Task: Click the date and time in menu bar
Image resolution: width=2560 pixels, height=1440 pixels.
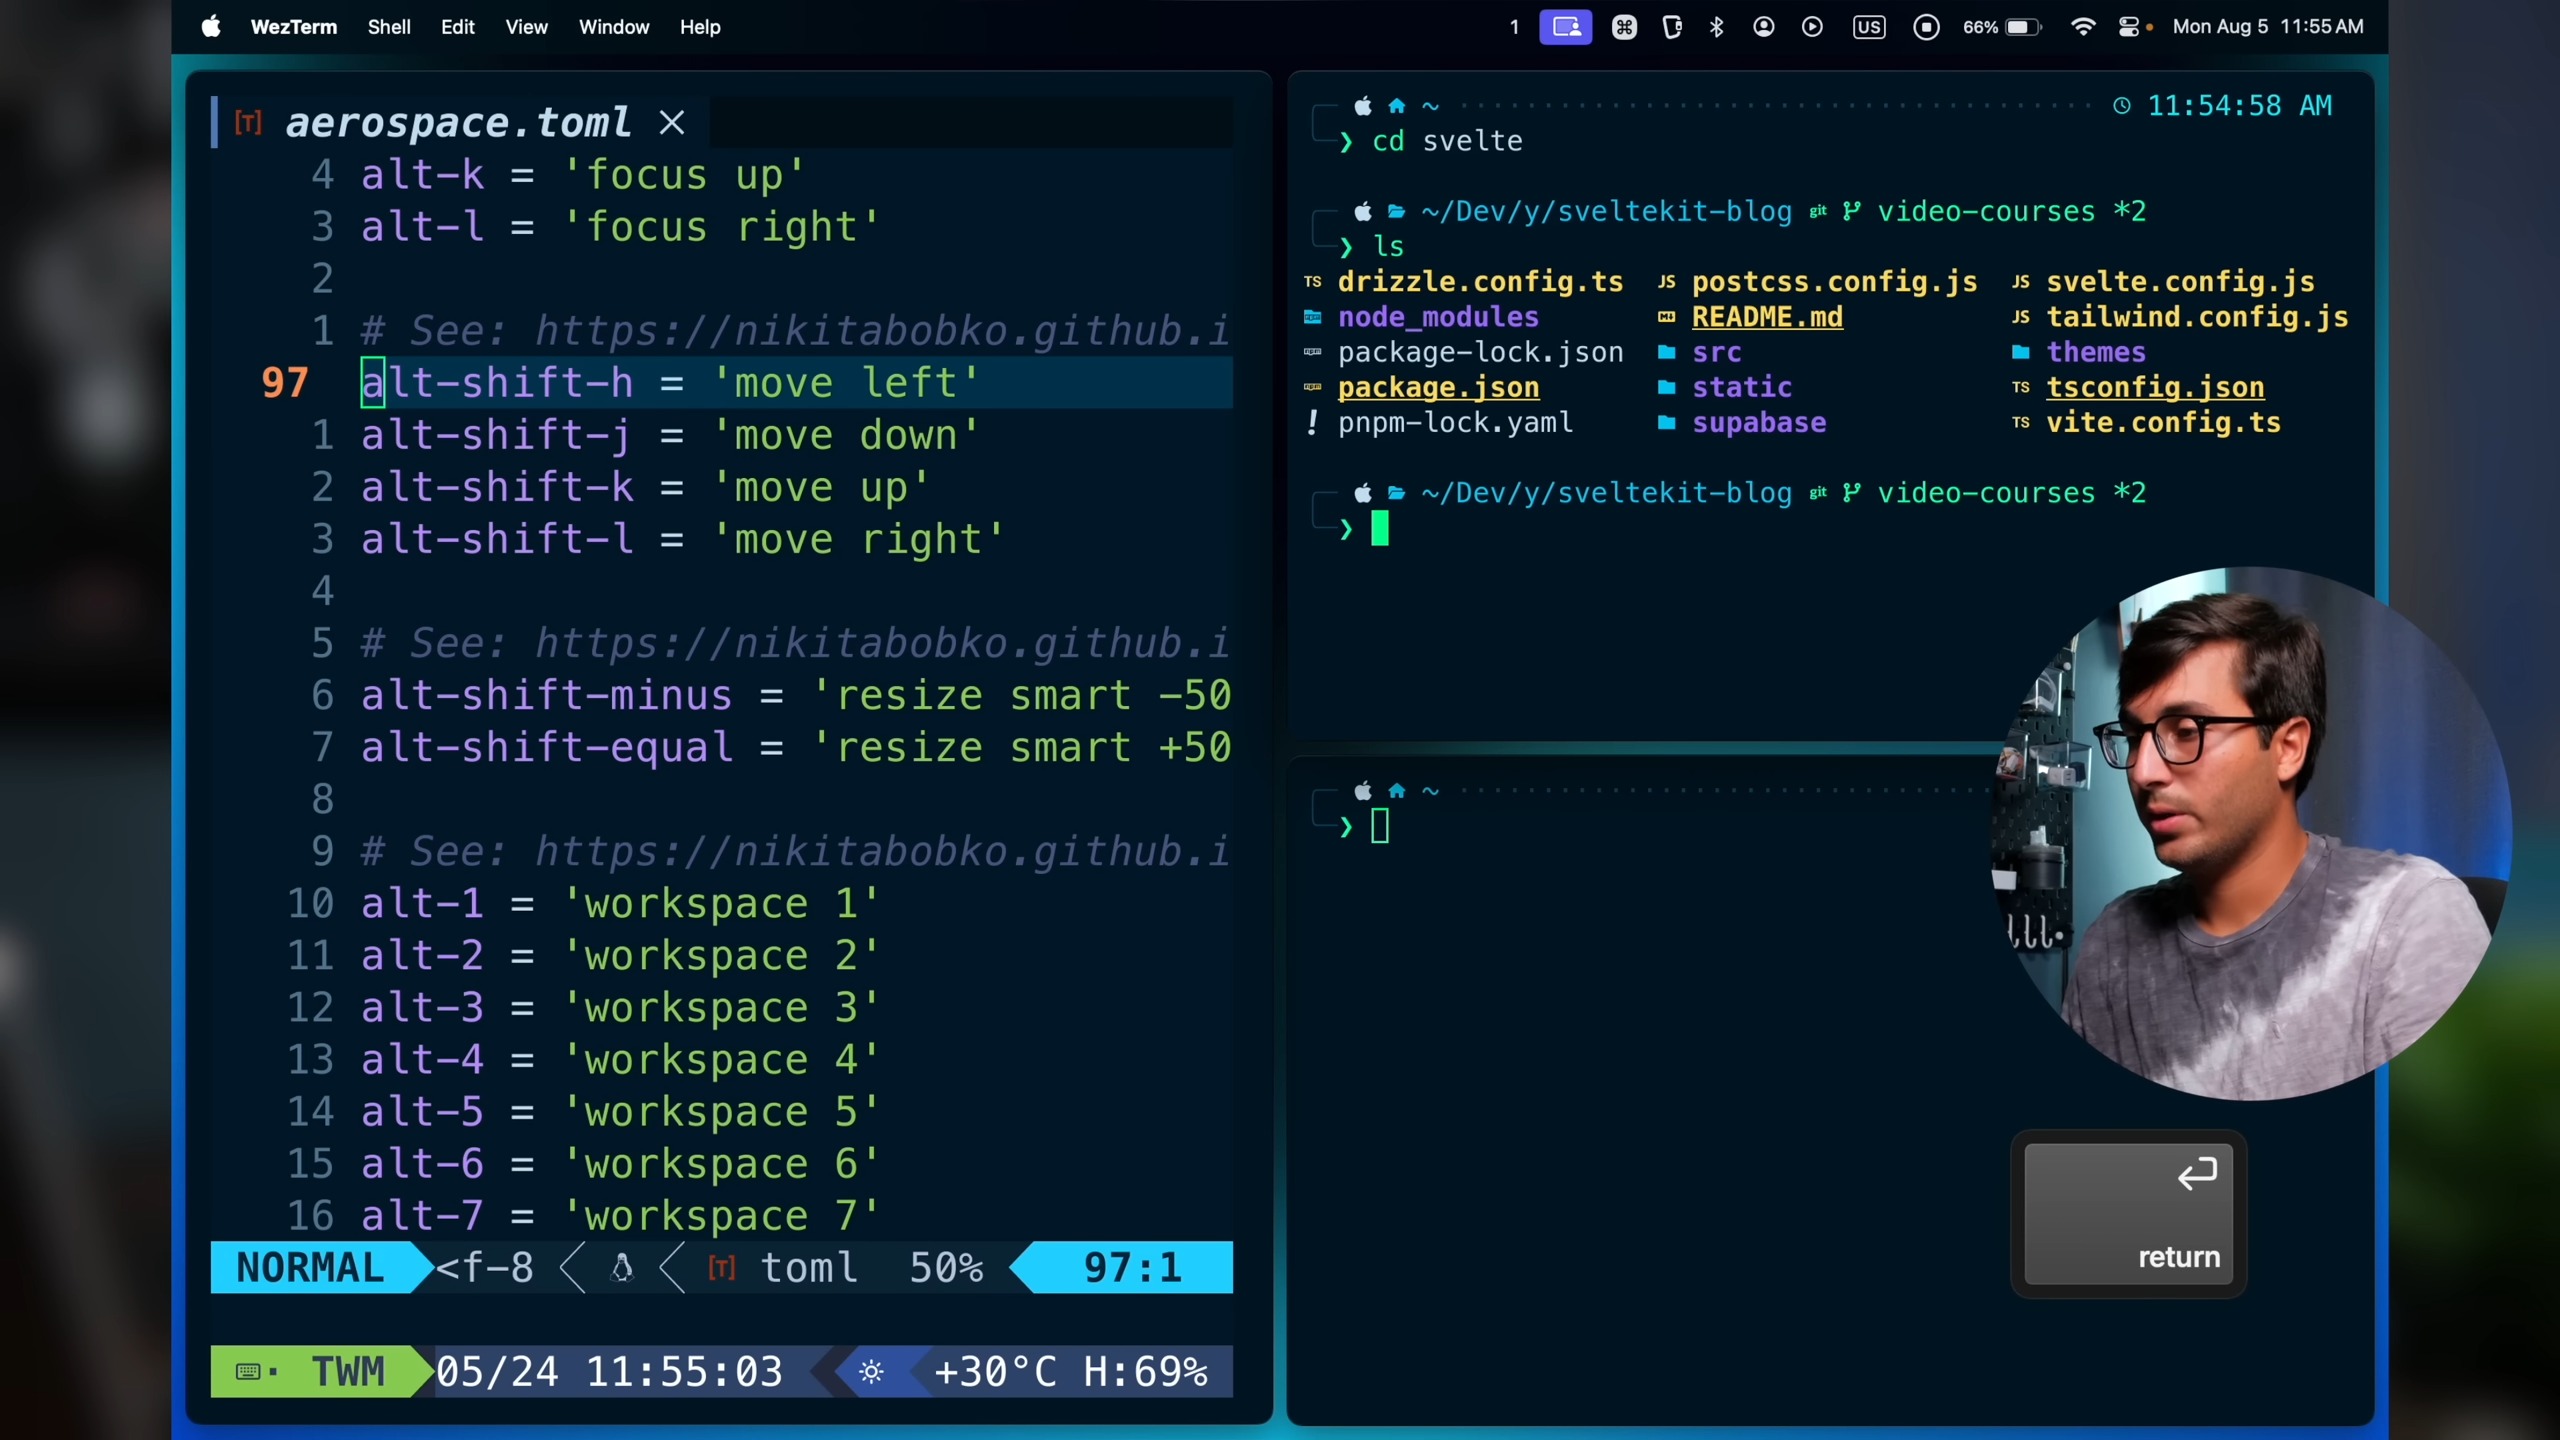Action: pyautogui.click(x=2267, y=27)
